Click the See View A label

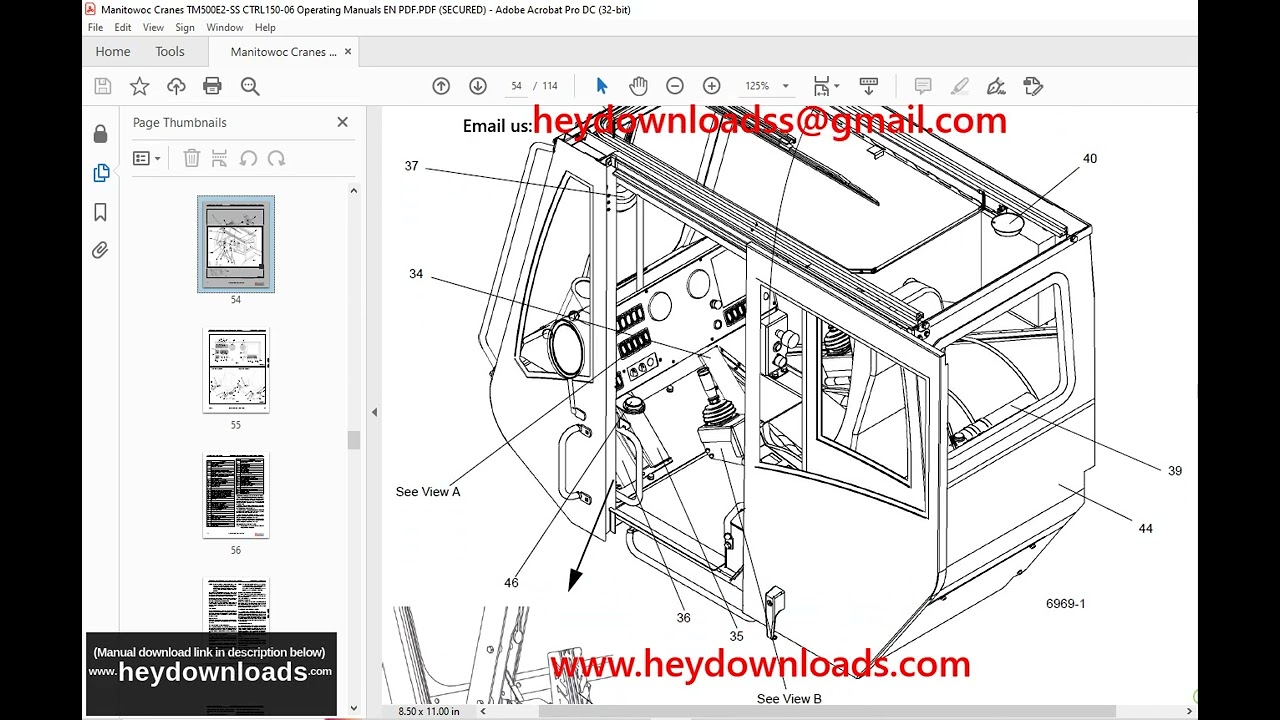pyautogui.click(x=428, y=492)
